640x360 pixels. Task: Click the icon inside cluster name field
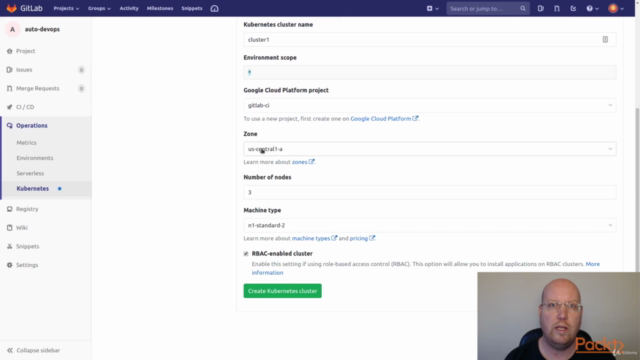605,40
